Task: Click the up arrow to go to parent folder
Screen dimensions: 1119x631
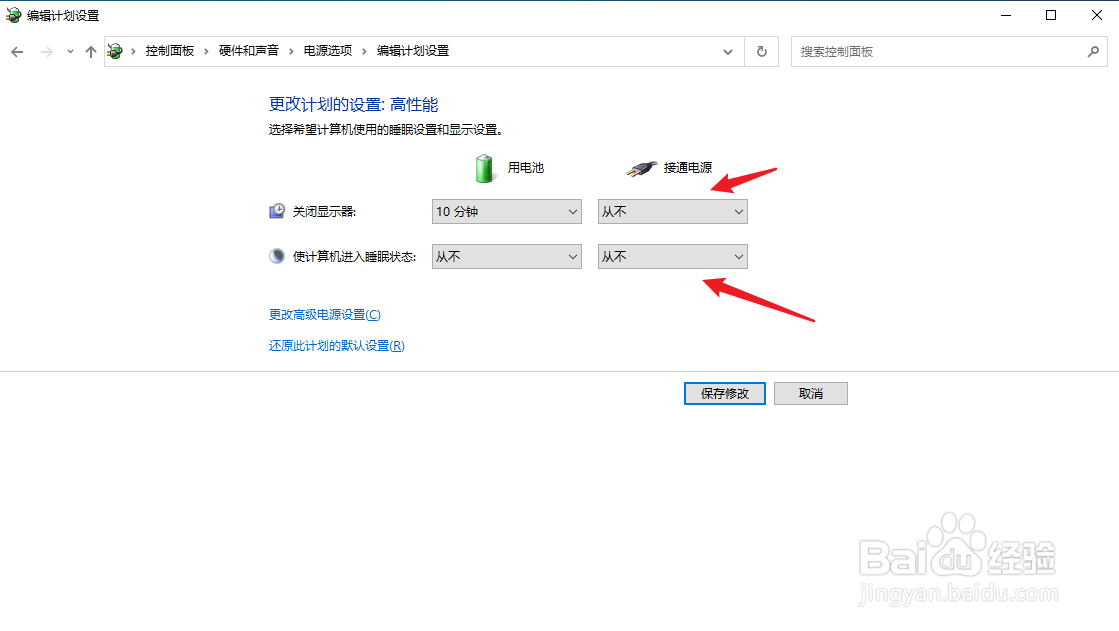Action: (x=90, y=51)
